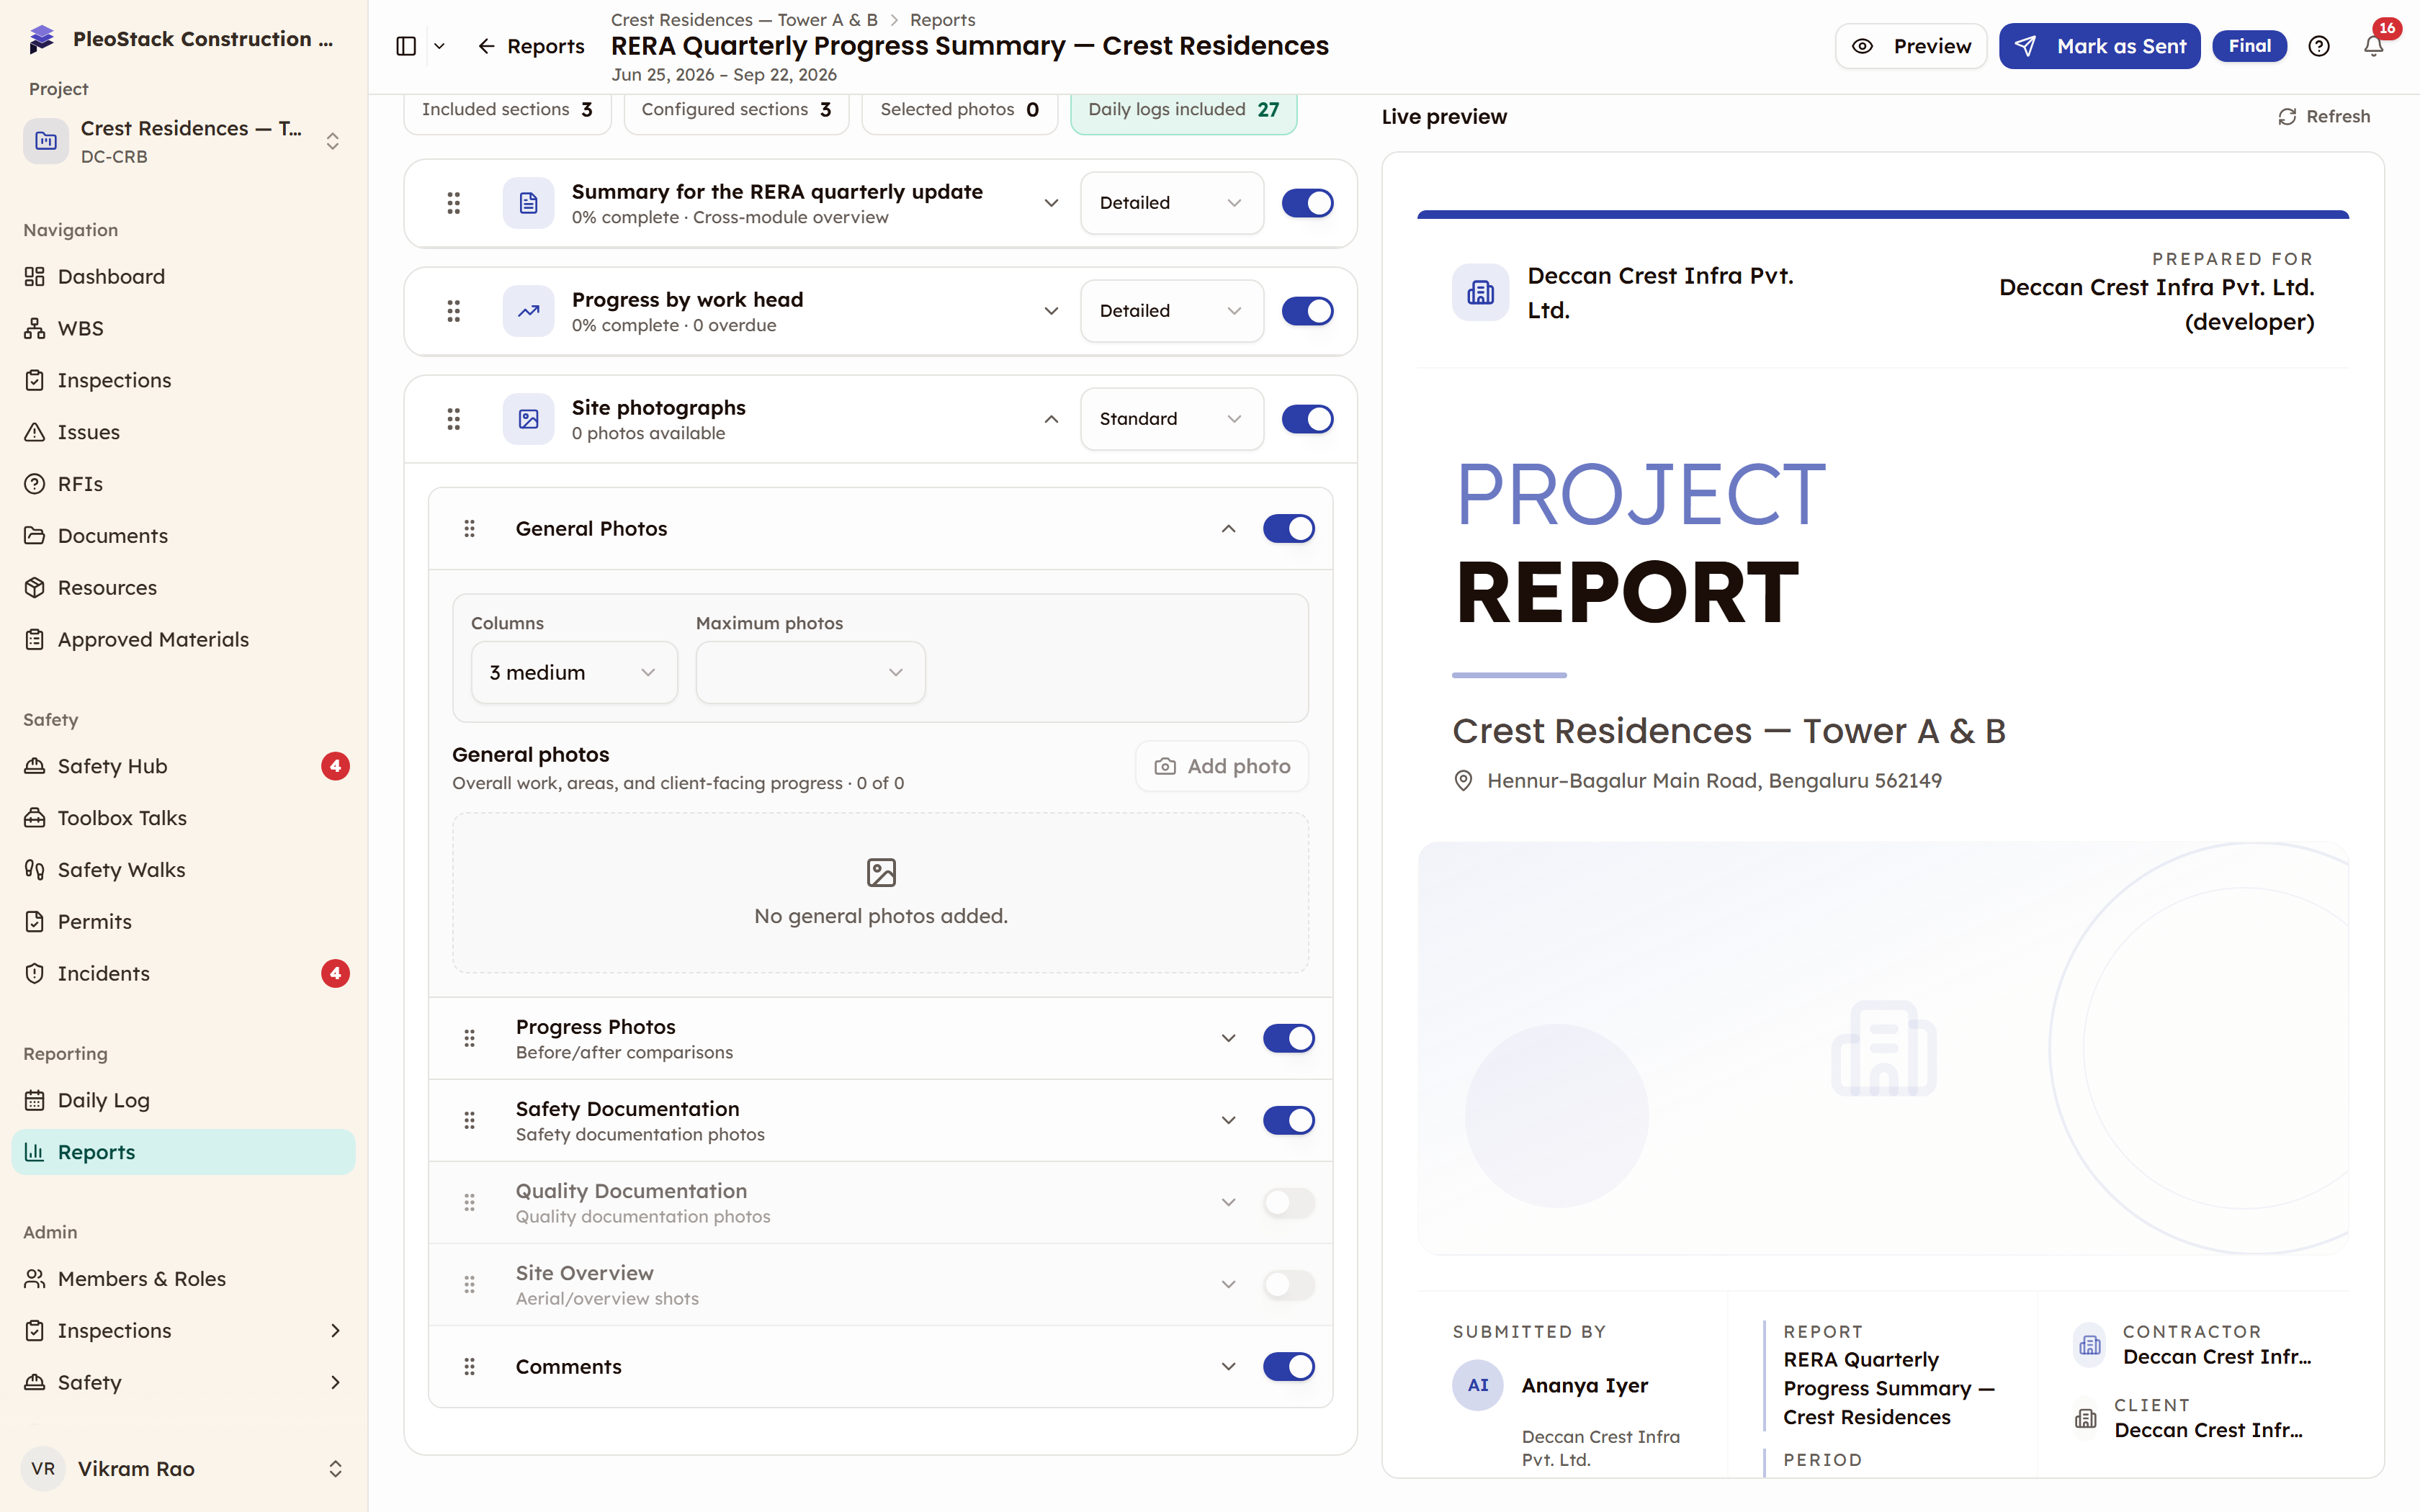Screen dimensions: 2420x1512
Task: Click the Mark as Sent button
Action: point(2099,46)
